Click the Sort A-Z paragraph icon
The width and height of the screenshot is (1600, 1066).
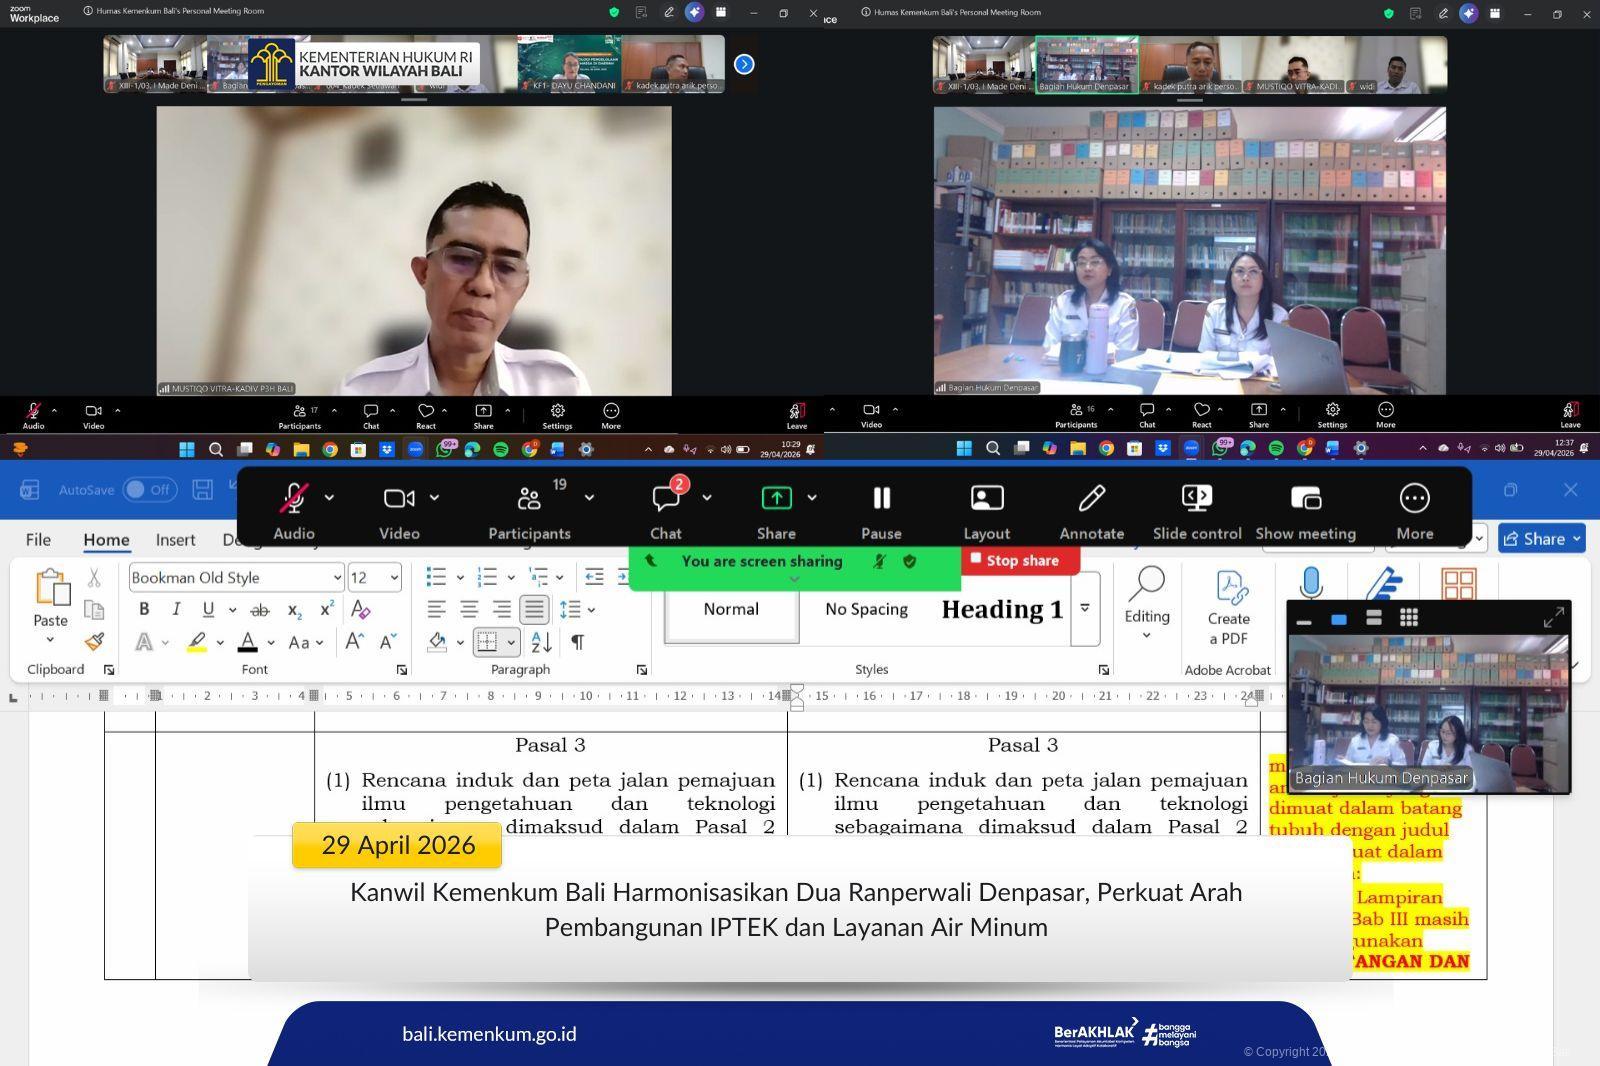[x=541, y=642]
